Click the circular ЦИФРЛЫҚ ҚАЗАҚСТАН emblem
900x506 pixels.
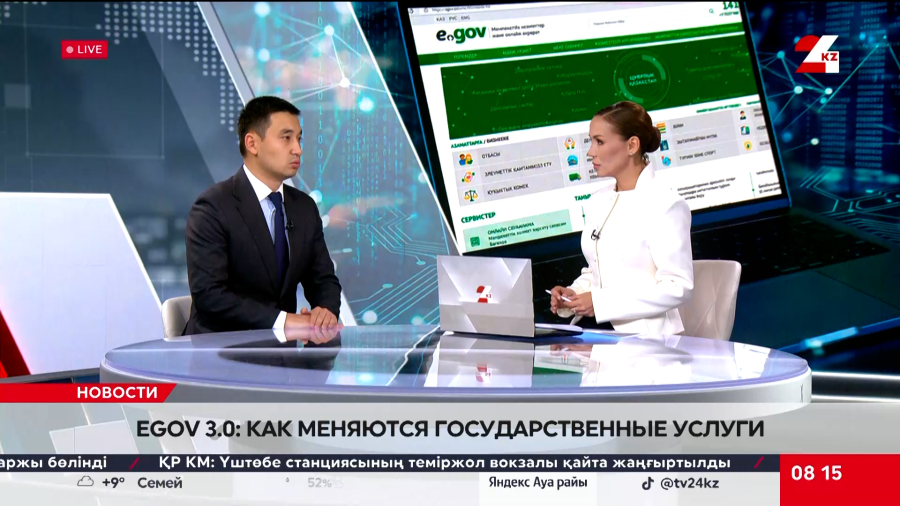click(641, 79)
